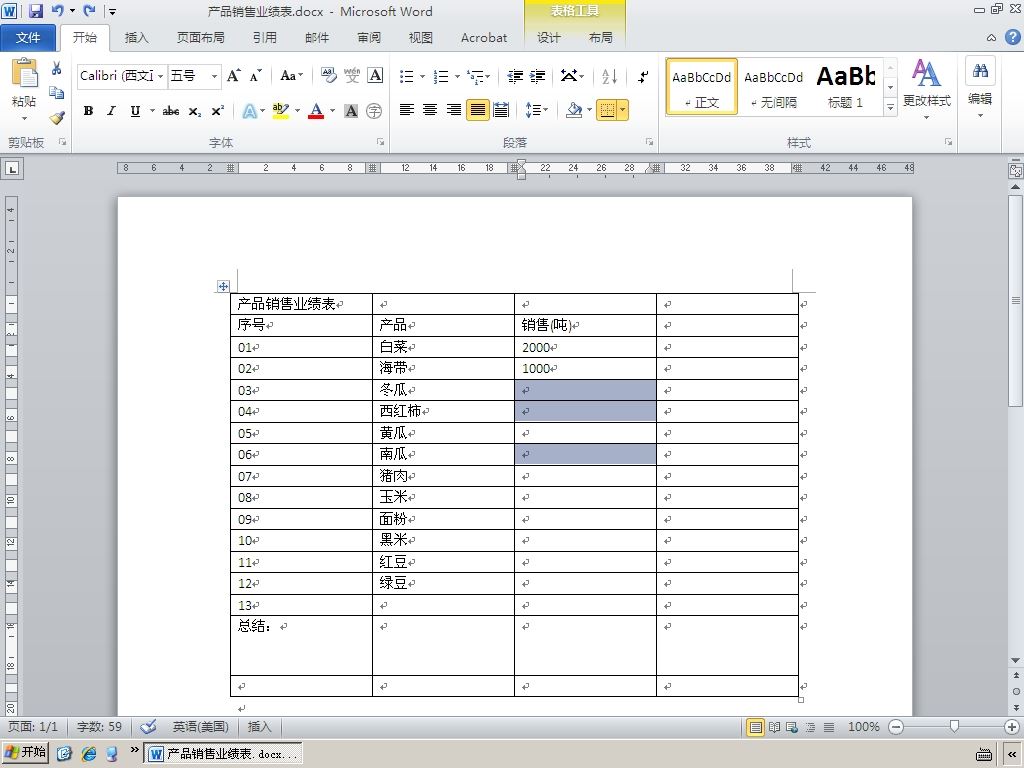Click the Format Painter brush icon
This screenshot has height=768, width=1024.
pos(57,118)
